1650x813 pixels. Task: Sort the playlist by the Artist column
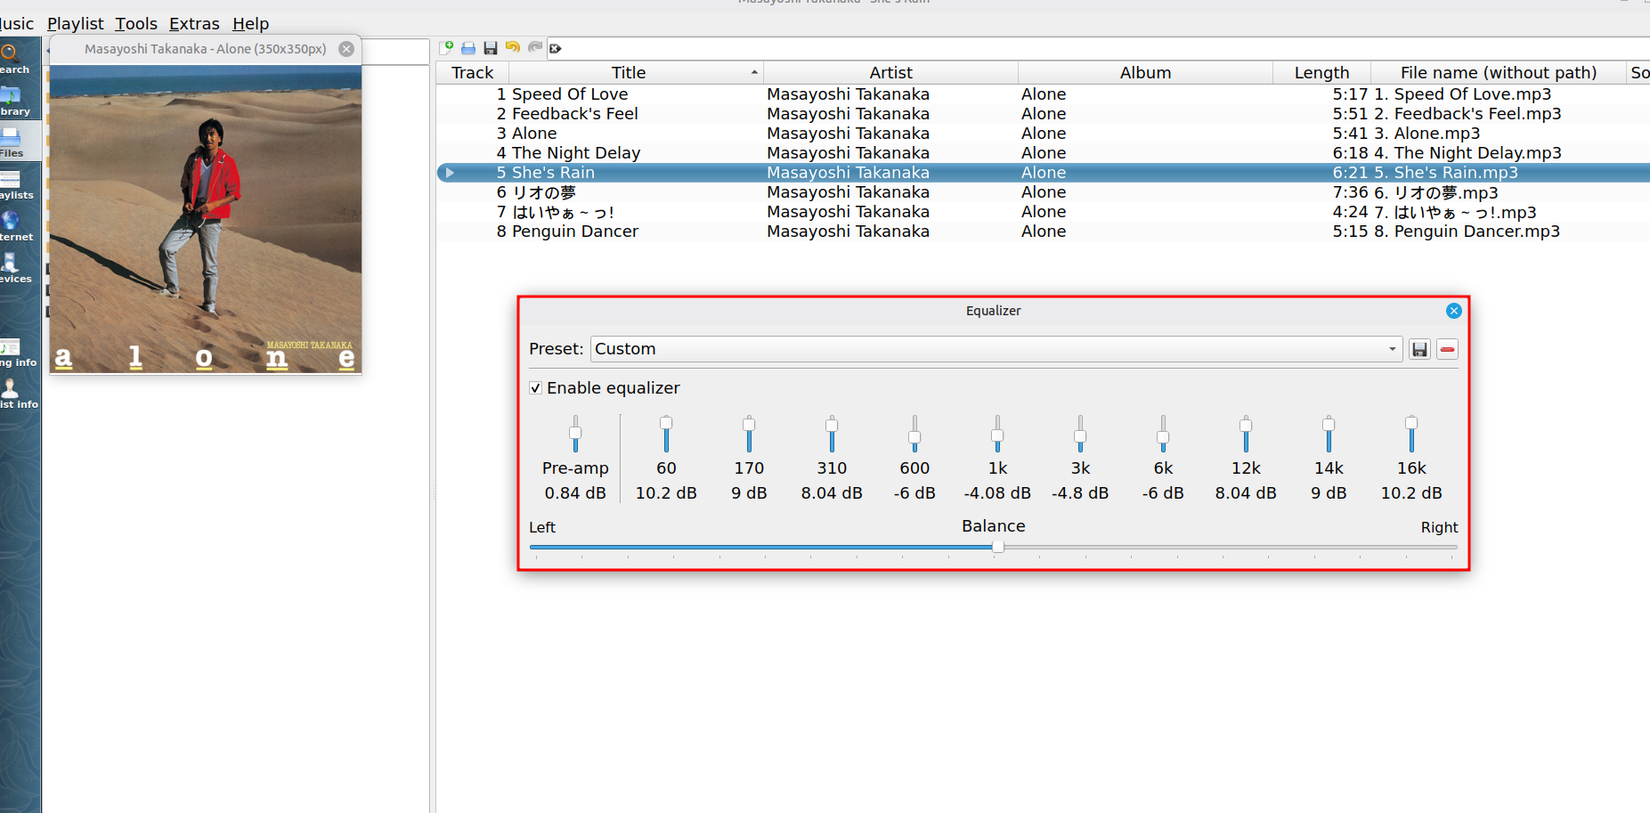(x=891, y=72)
